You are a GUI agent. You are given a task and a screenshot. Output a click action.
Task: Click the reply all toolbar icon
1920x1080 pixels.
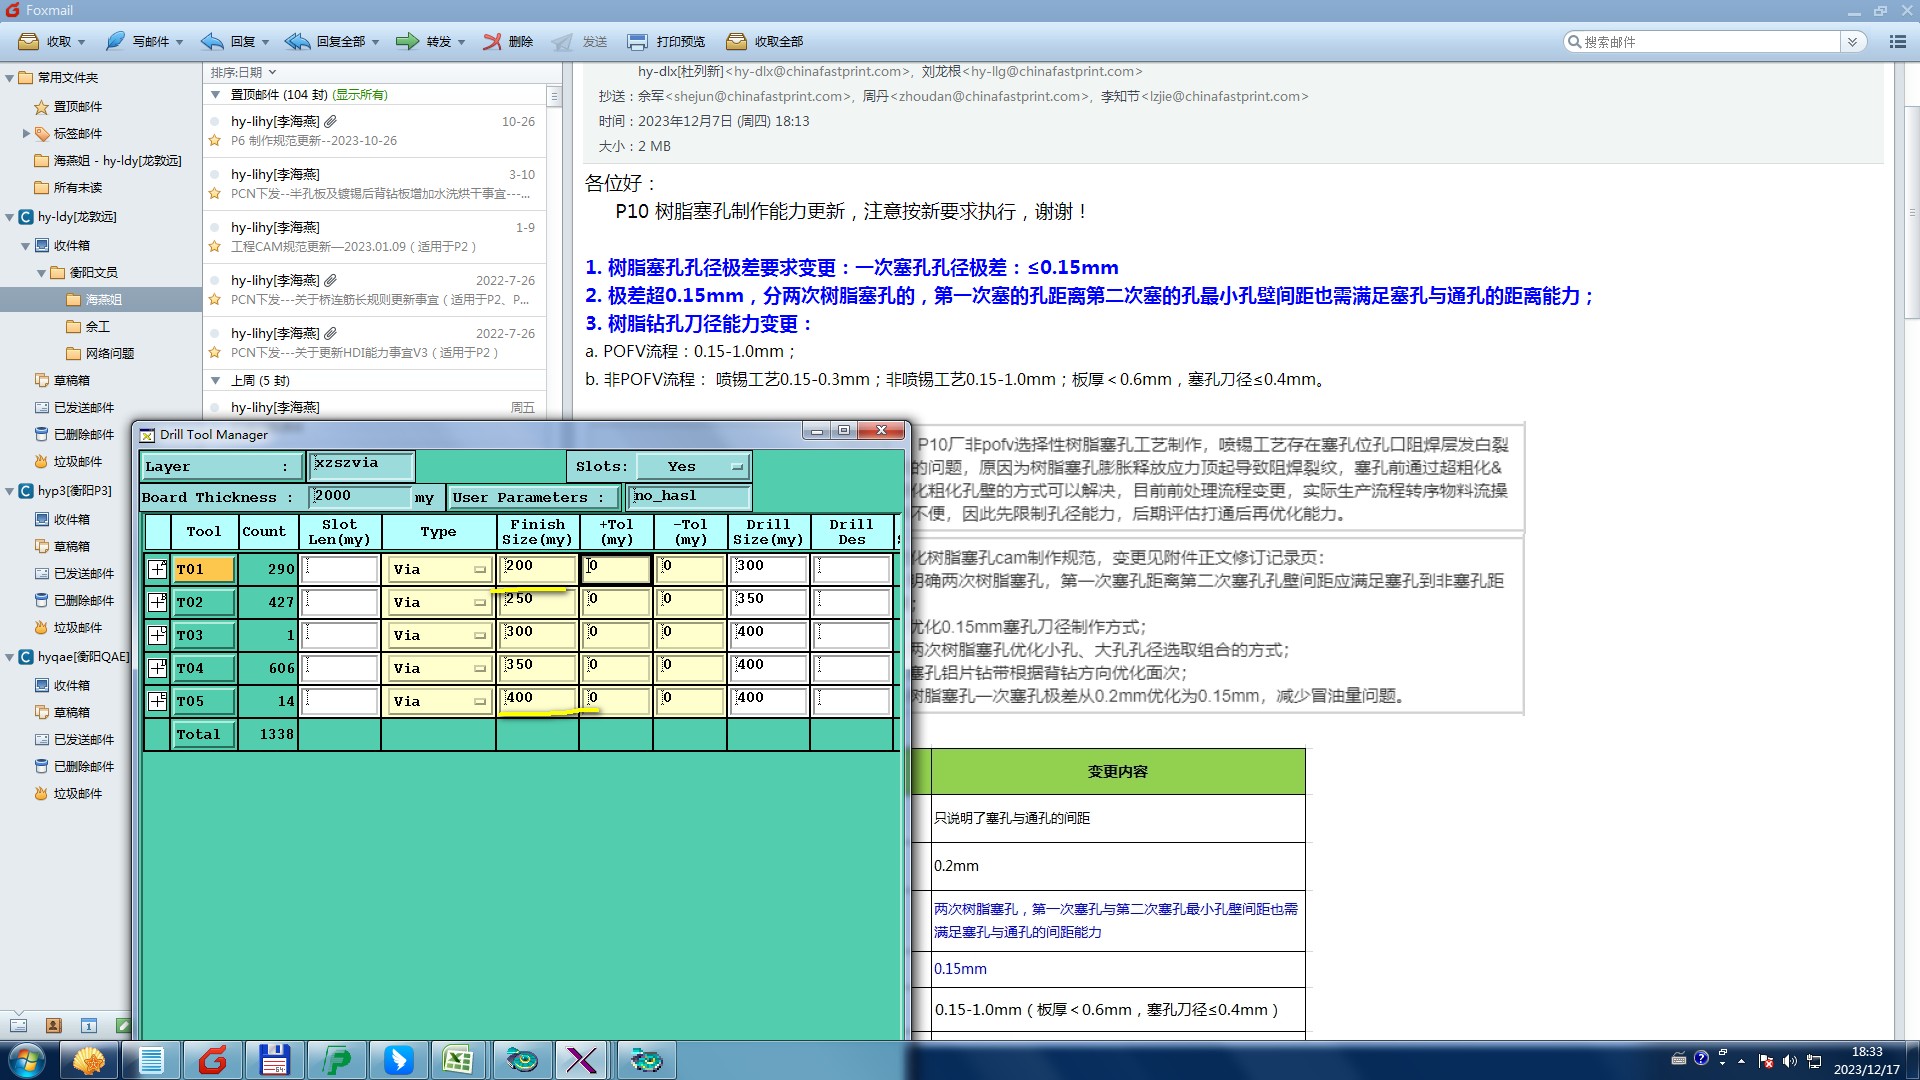click(297, 41)
